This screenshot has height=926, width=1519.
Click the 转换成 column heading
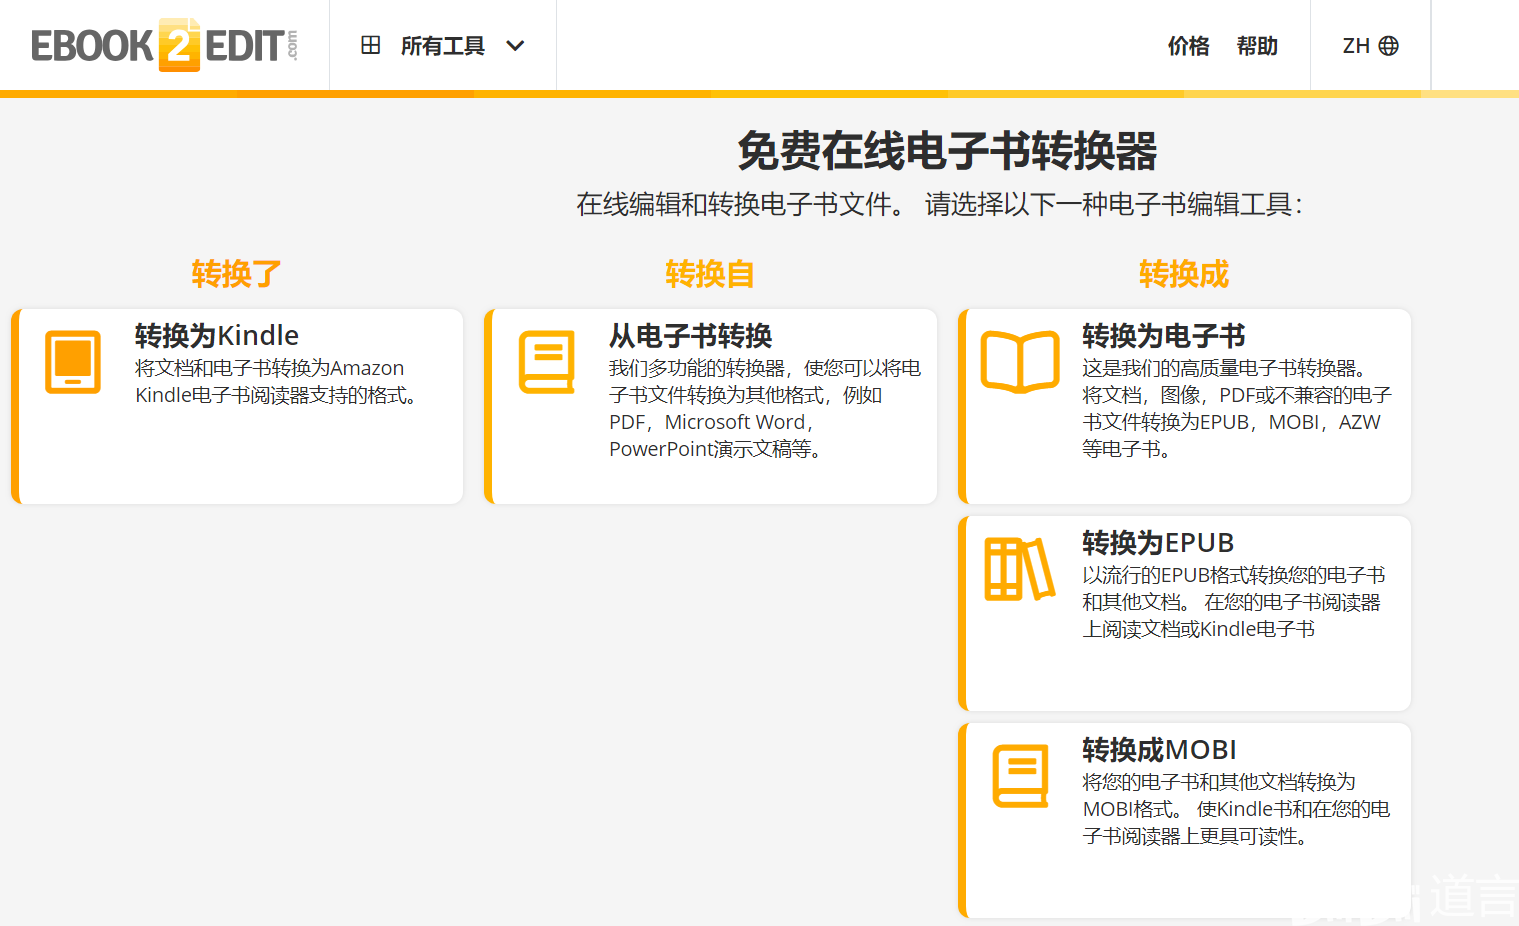(x=1184, y=273)
